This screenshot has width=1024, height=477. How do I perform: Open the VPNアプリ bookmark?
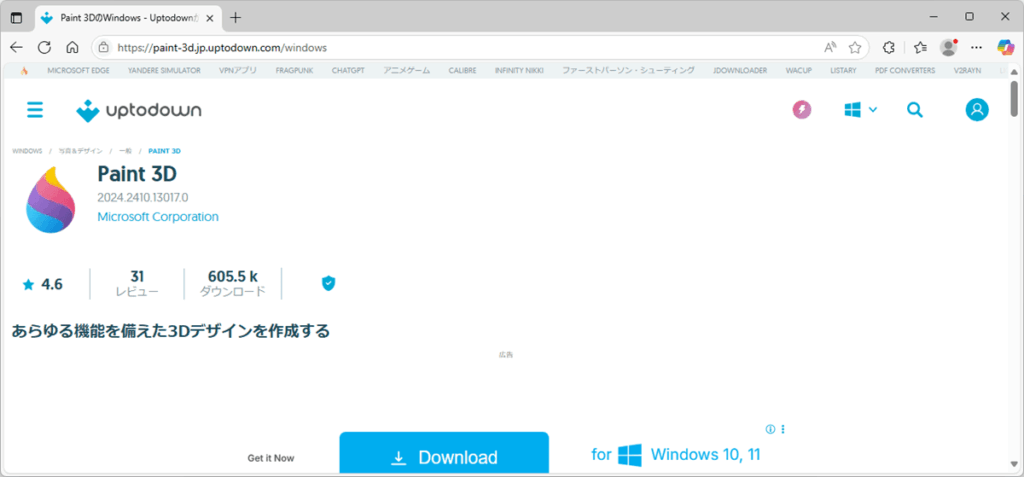[x=238, y=71]
